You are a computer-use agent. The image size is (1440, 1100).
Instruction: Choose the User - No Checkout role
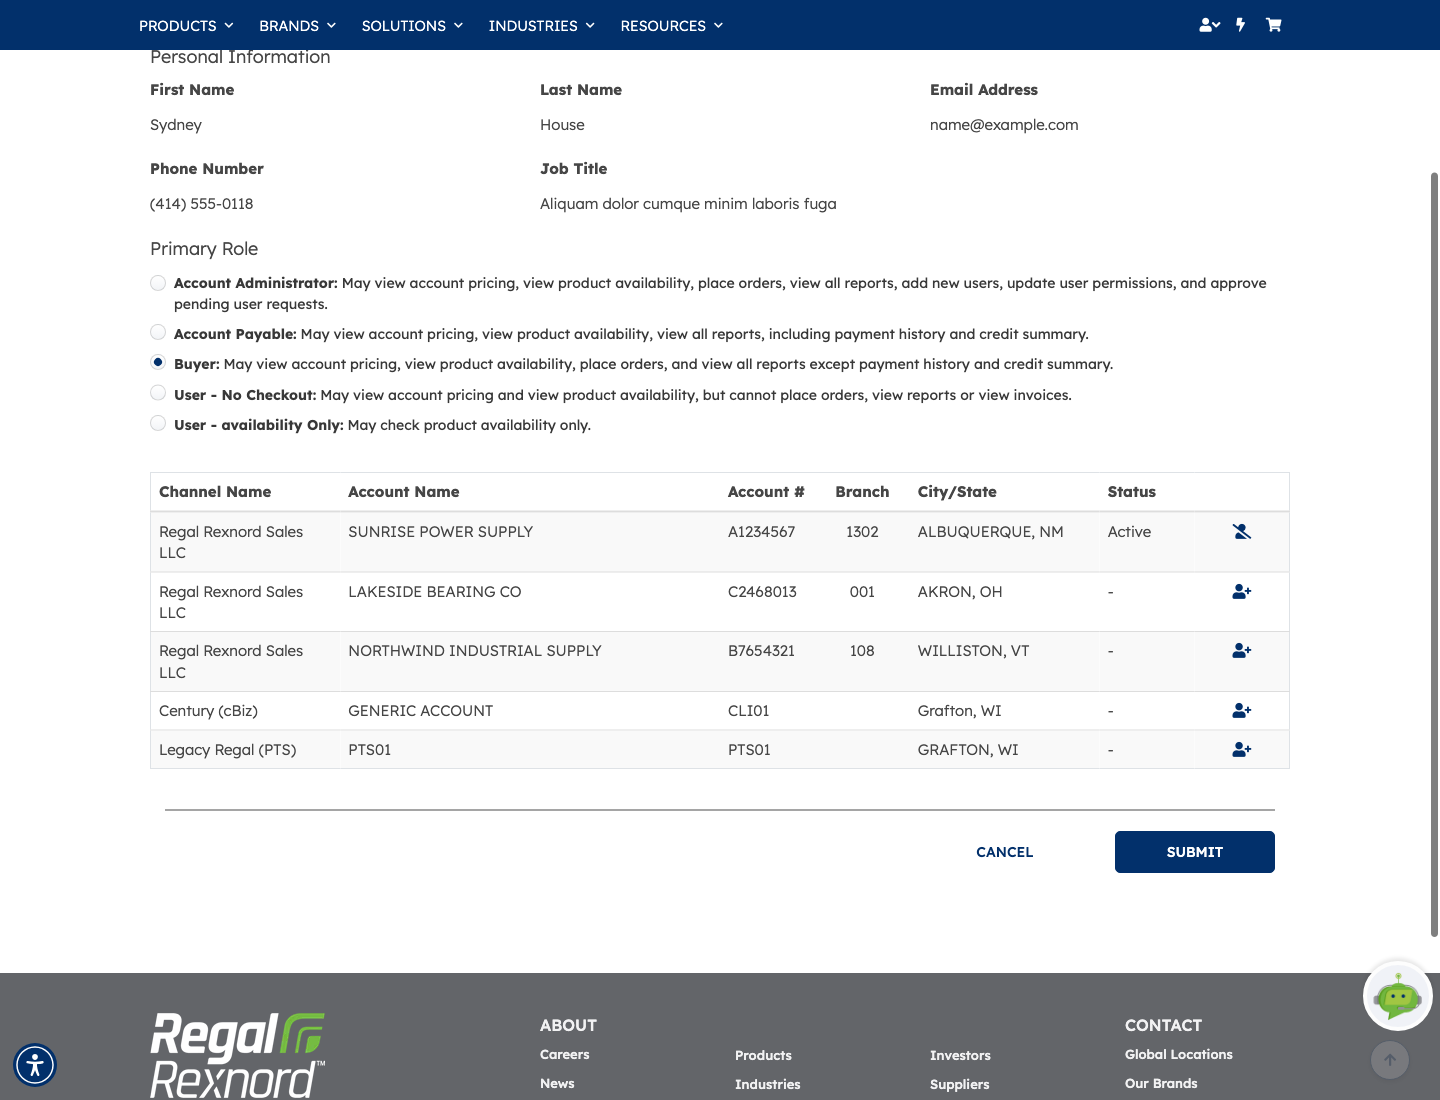(158, 393)
